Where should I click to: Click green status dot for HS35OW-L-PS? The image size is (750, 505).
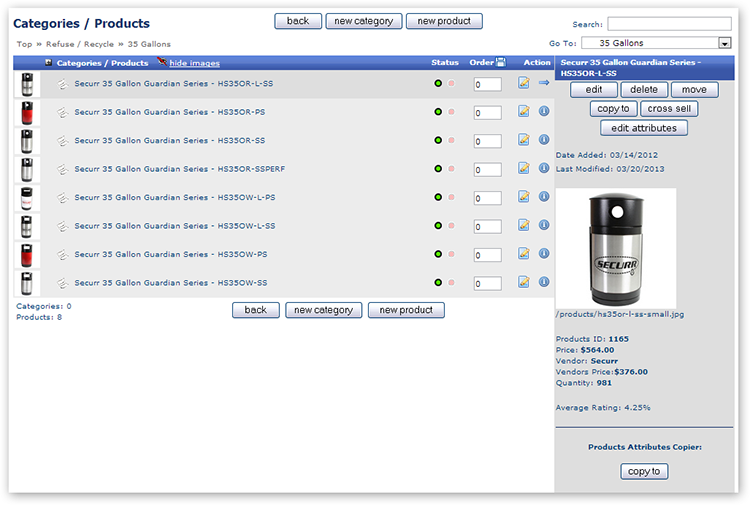438,197
